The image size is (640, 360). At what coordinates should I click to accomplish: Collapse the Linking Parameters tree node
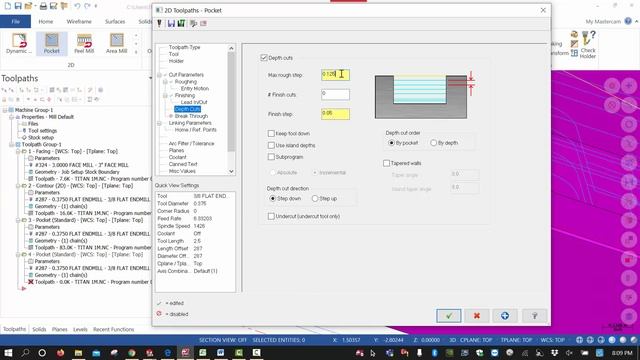[160, 123]
